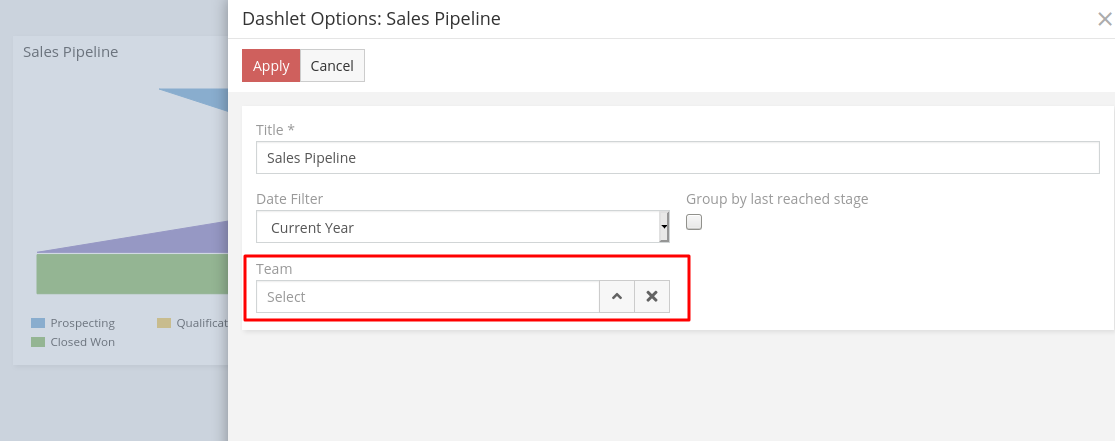The image size is (1115, 441).
Task: Click the Apply button
Action: click(271, 66)
